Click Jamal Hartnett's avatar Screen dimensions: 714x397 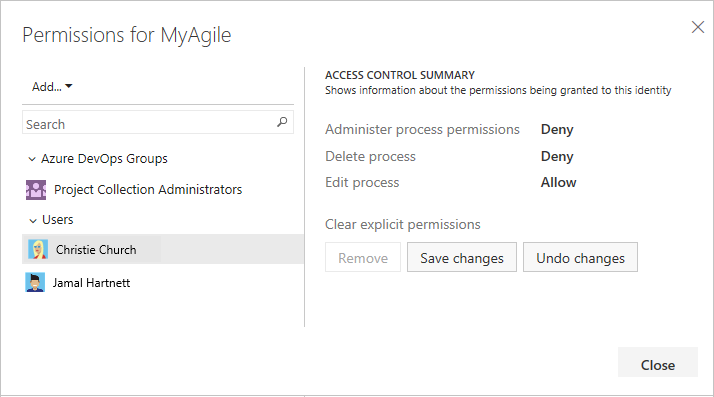click(x=35, y=282)
